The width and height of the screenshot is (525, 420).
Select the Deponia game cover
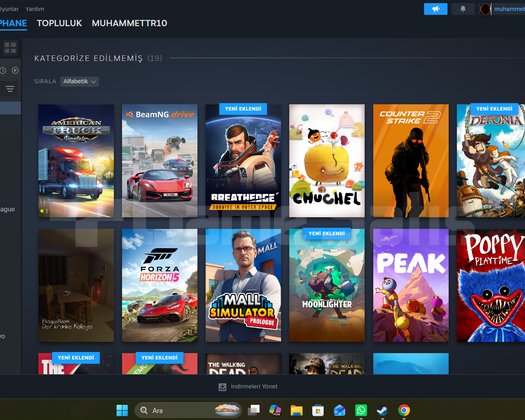pos(491,160)
